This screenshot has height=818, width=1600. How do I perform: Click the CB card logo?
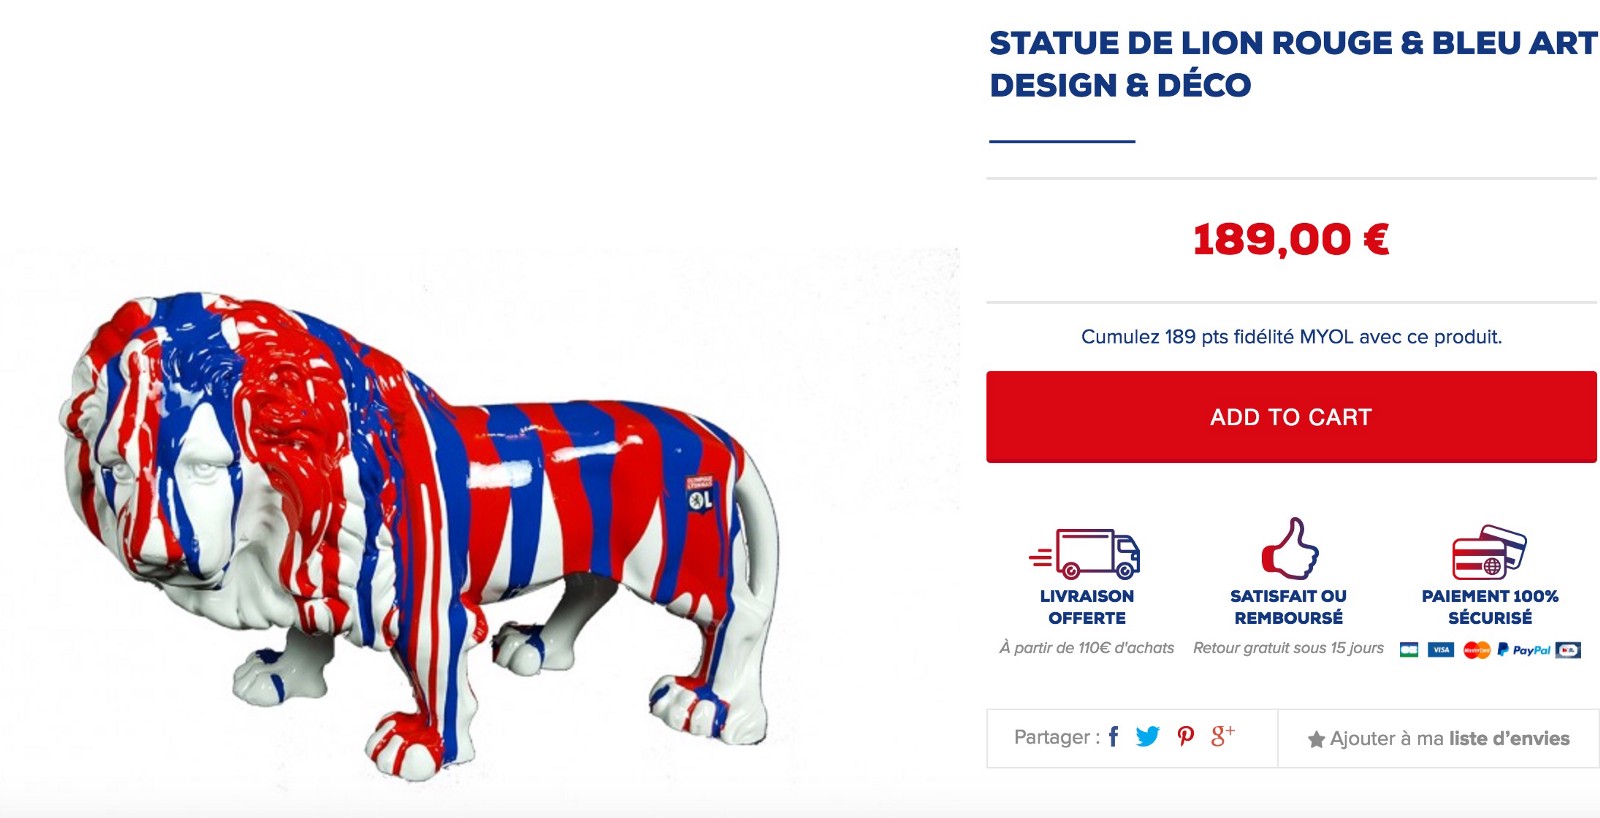(1409, 650)
